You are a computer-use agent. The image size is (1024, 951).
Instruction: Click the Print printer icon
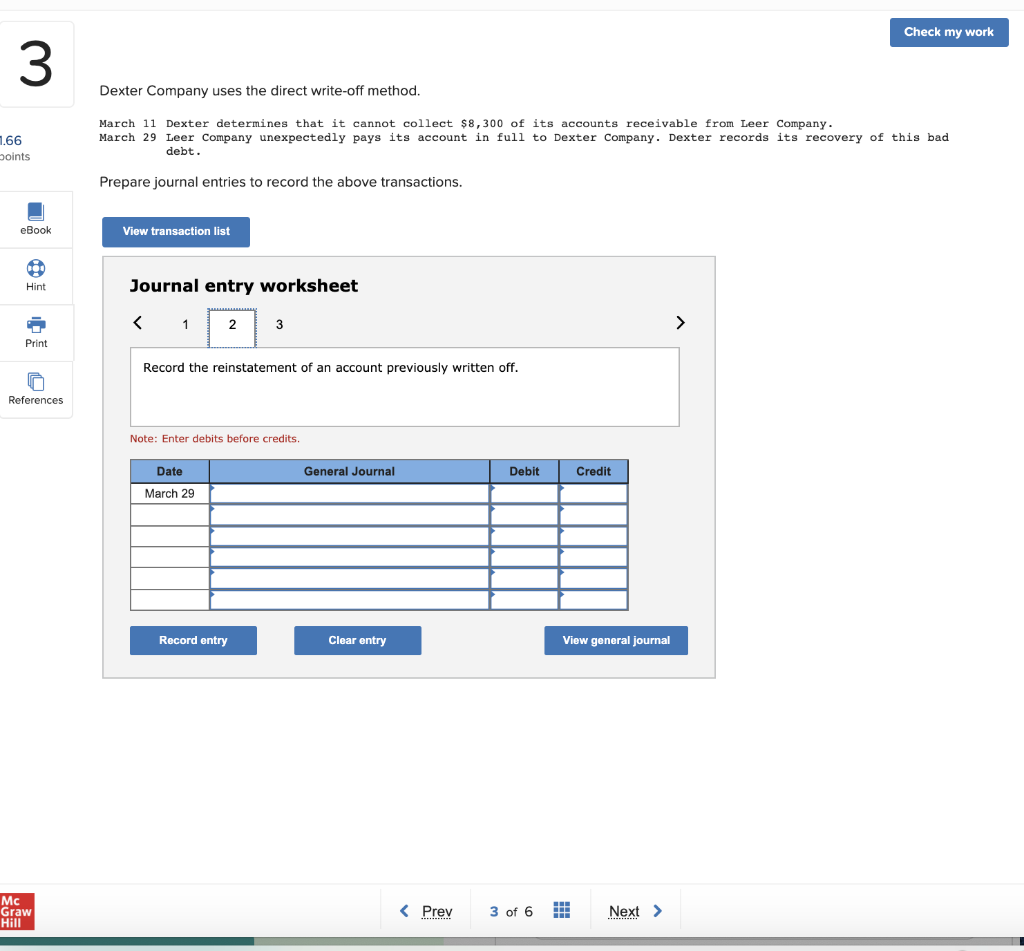(x=36, y=325)
